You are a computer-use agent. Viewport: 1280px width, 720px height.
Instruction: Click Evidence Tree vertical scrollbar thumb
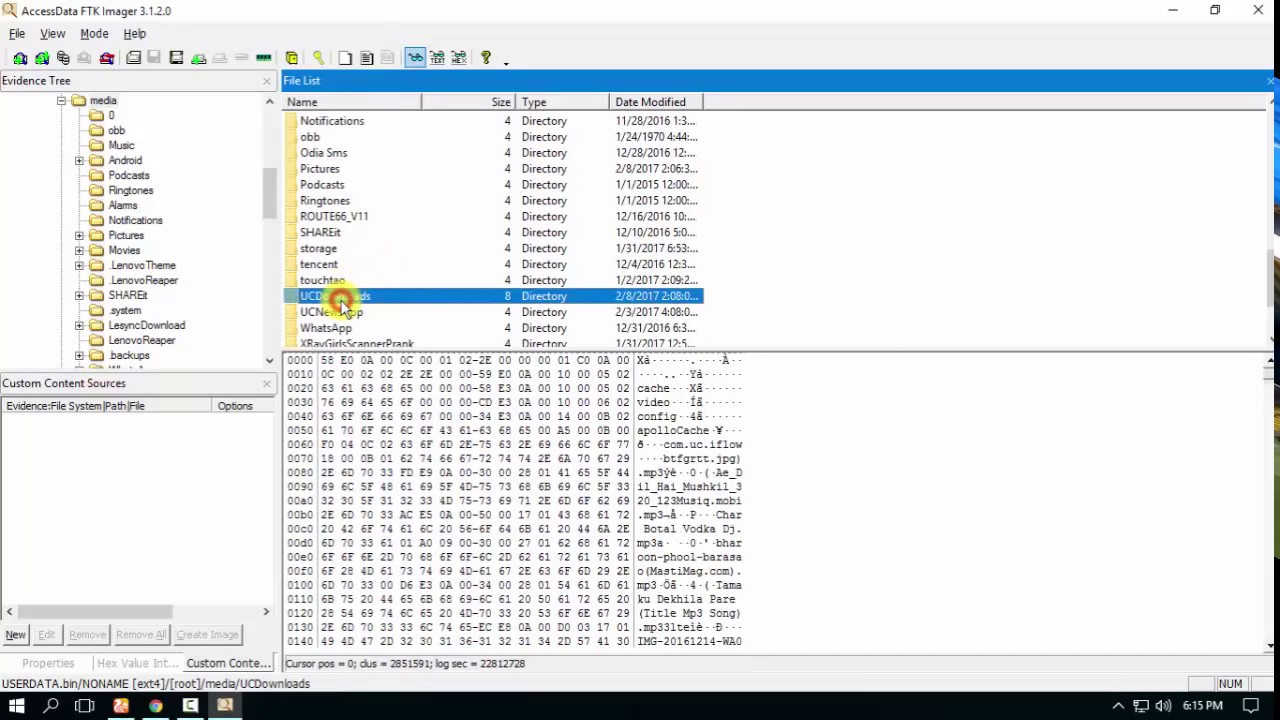pyautogui.click(x=269, y=193)
